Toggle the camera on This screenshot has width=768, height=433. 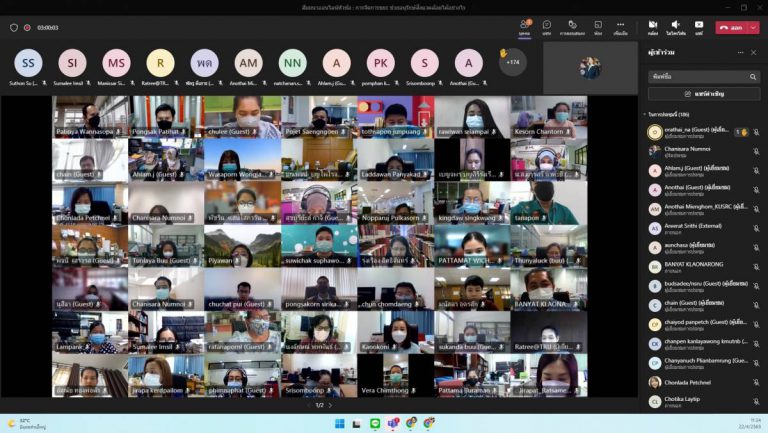point(653,26)
